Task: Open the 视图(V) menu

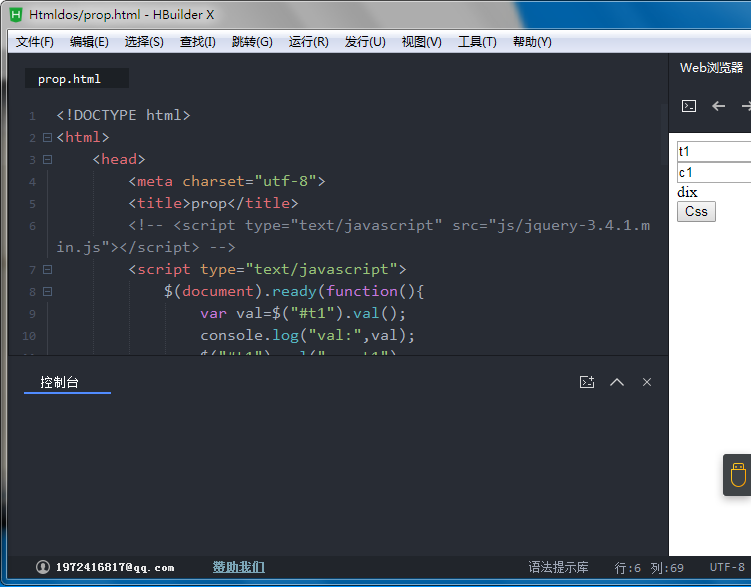Action: coord(422,42)
